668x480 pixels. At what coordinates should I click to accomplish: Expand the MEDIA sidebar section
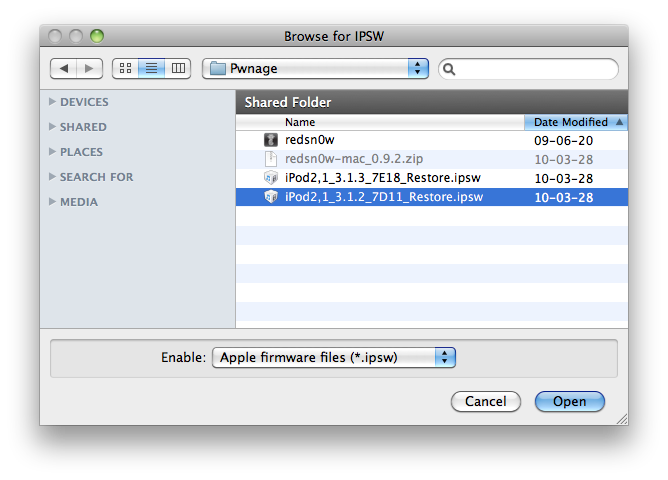(x=53, y=202)
